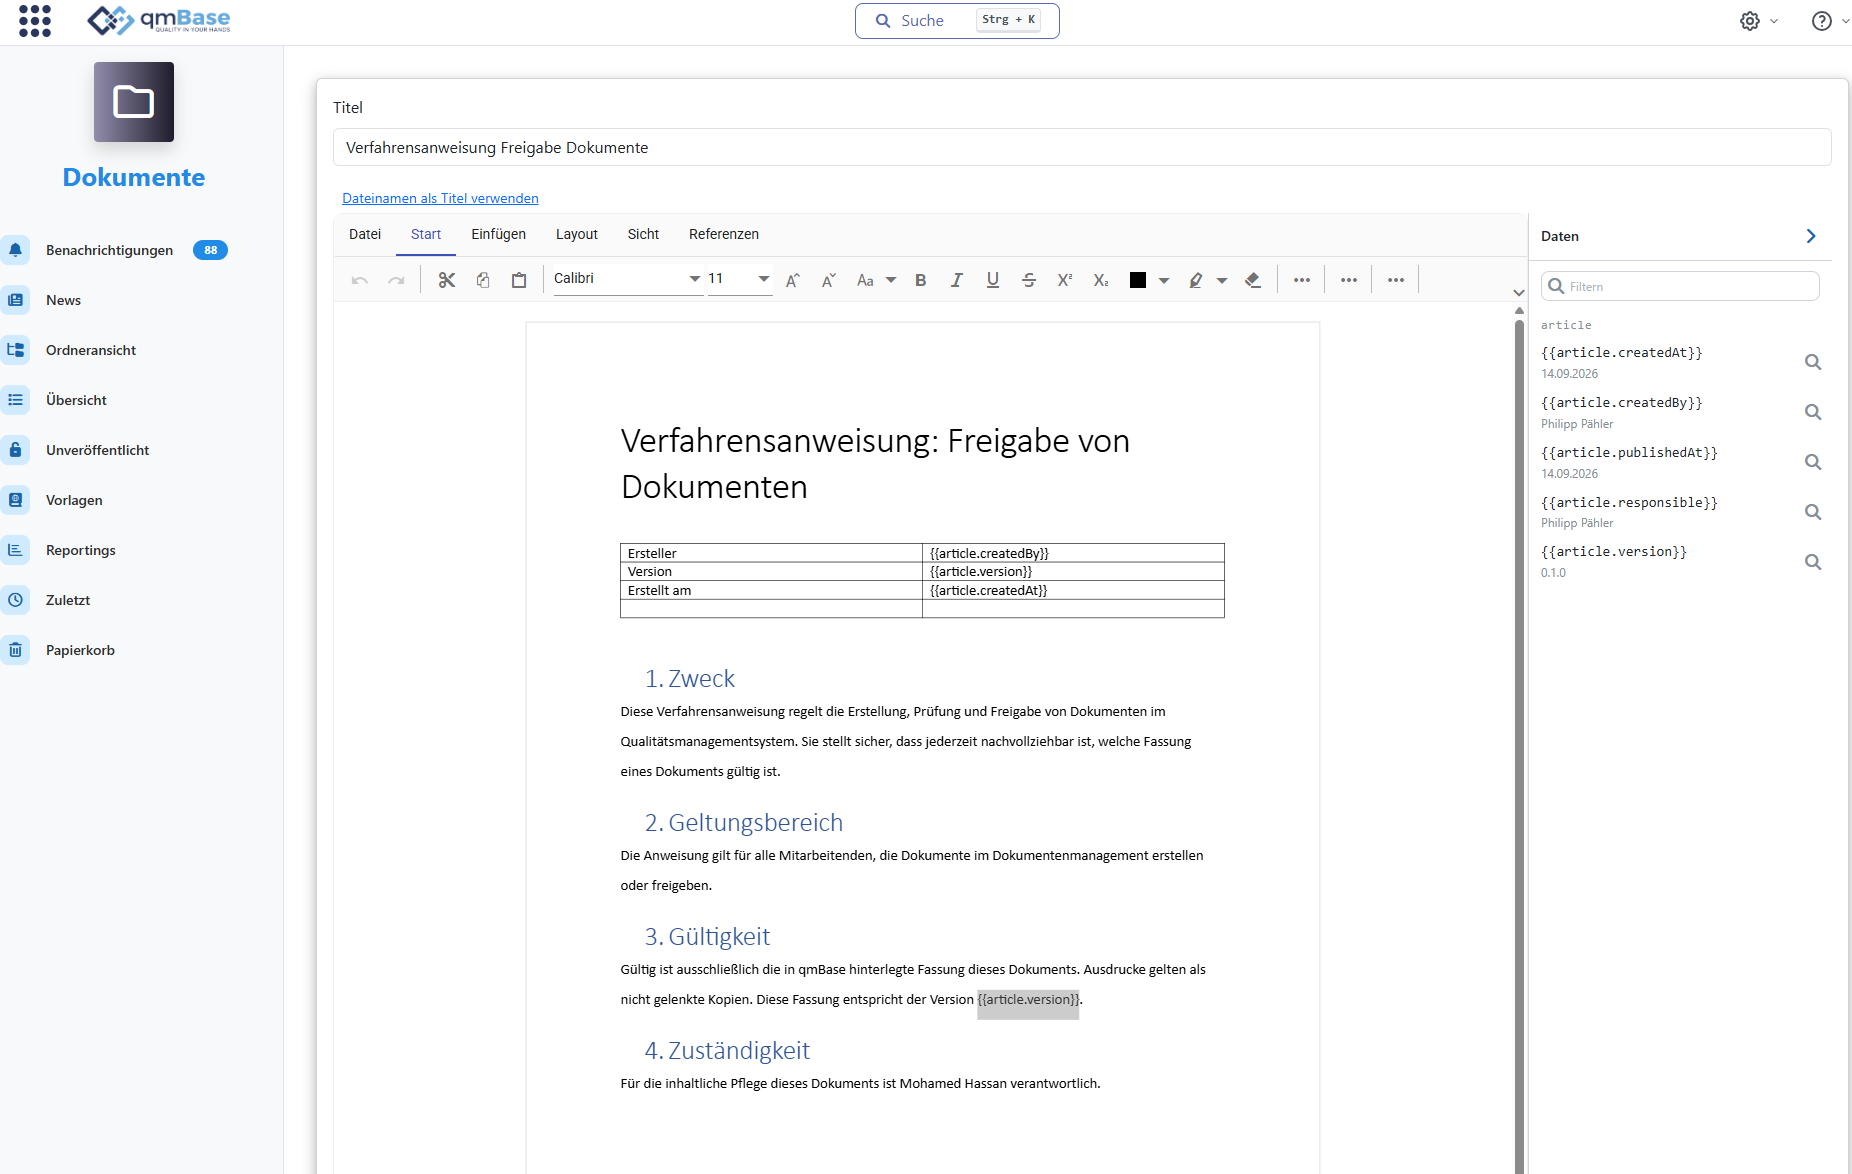Click the {{article.version}} placeholder in Gültigkeit paragraph
This screenshot has height=1174, width=1852.
[x=1028, y=999]
